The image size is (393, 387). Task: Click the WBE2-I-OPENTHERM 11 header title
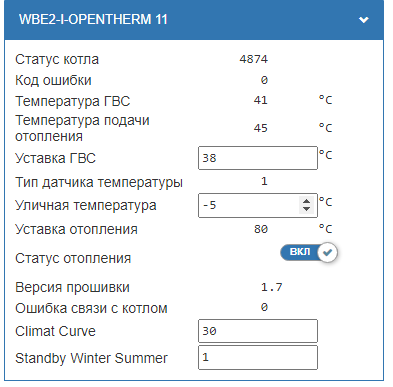pos(93,19)
